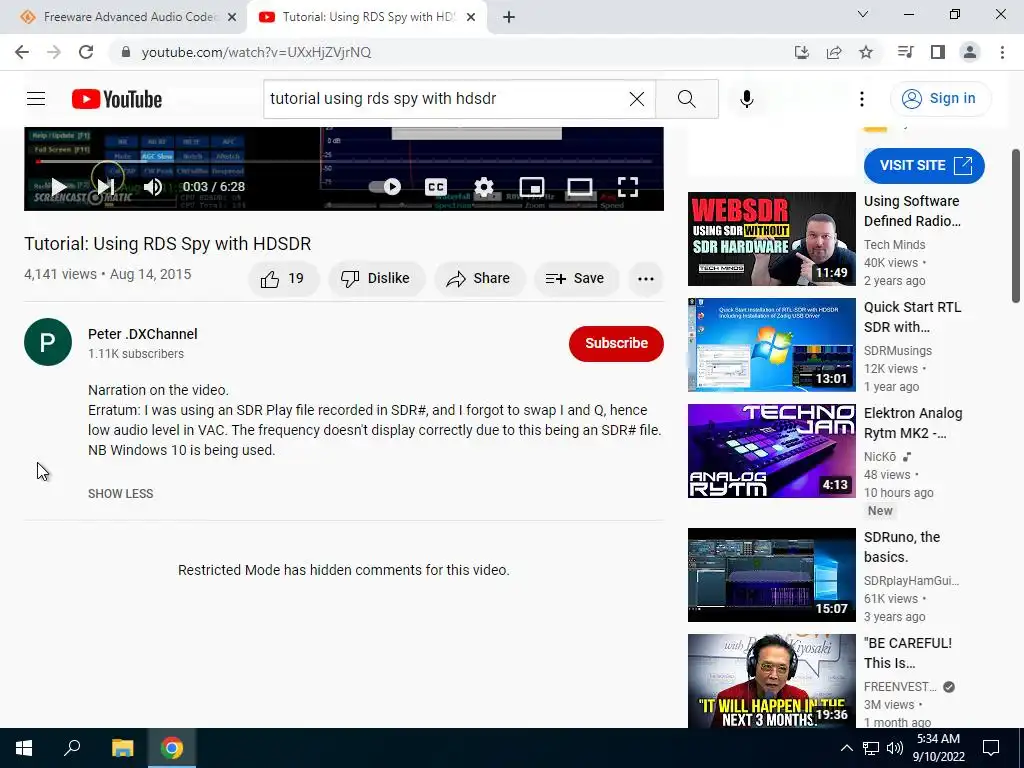Open Elektron Analog Rytm MK2 title
The height and width of the screenshot is (768, 1024).
pos(913,423)
